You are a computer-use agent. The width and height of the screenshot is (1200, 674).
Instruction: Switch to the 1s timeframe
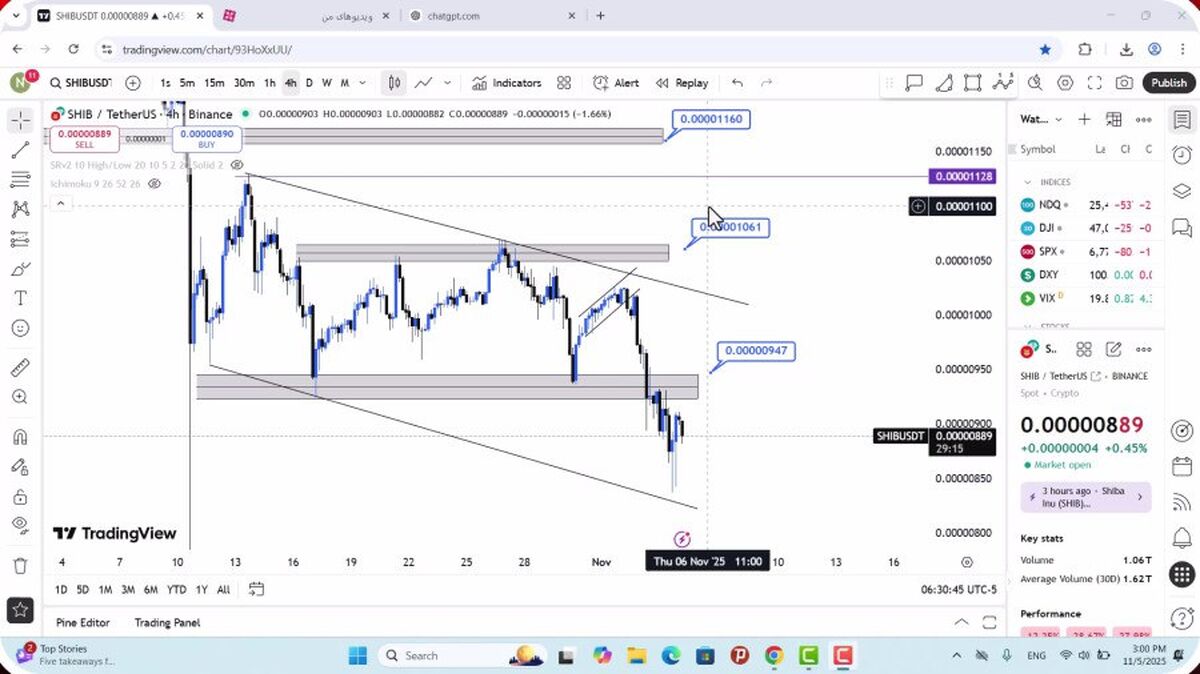pyautogui.click(x=165, y=83)
